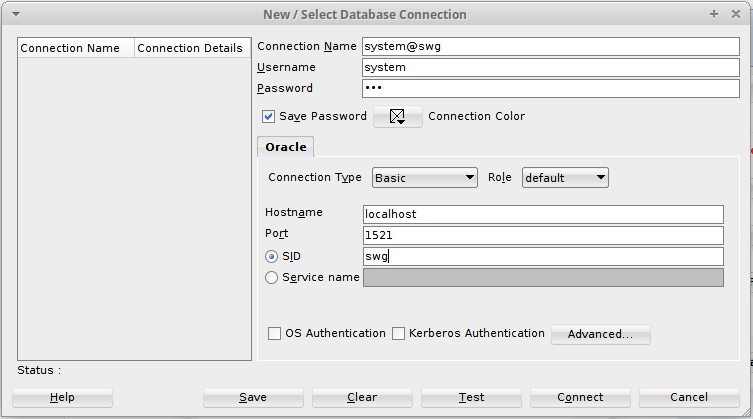Image resolution: width=753 pixels, height=419 pixels.
Task: Enable OS Authentication checkbox
Action: (274, 333)
